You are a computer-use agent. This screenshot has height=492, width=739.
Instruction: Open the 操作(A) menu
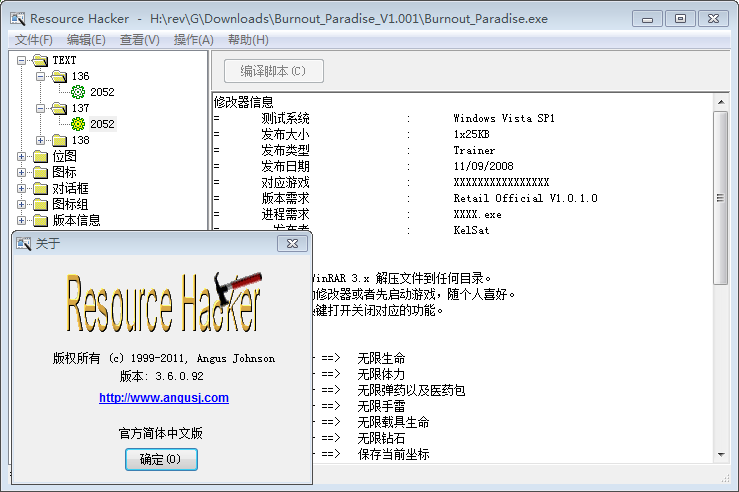(193, 40)
